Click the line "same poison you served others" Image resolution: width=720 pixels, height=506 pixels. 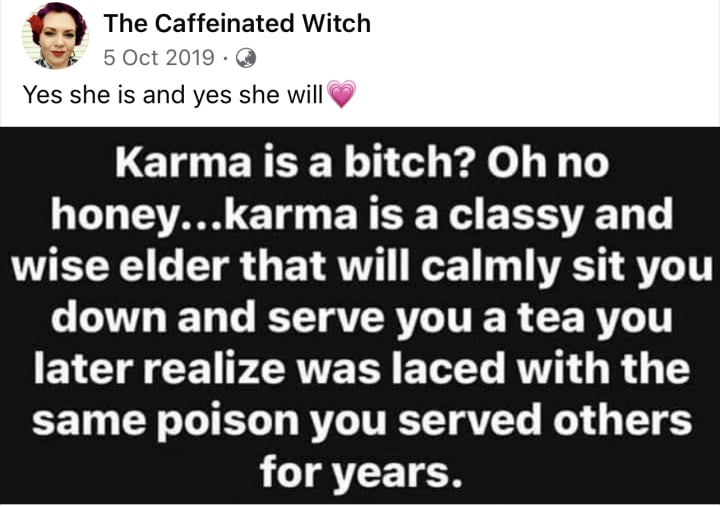click(362, 422)
